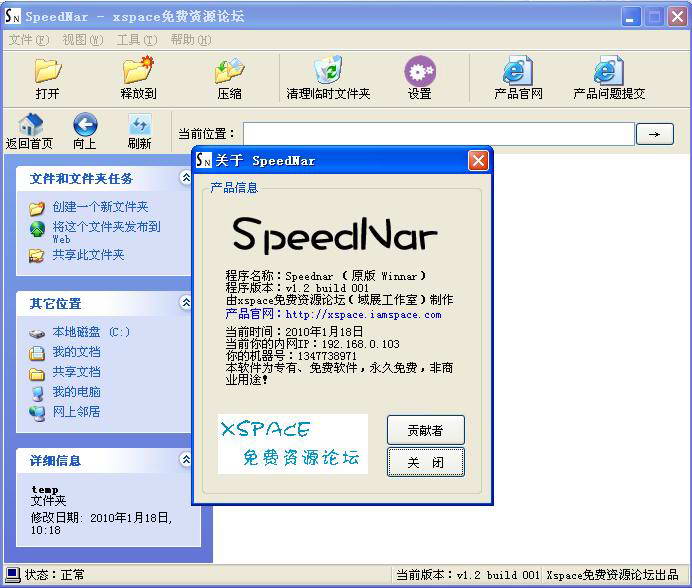The width and height of the screenshot is (692, 588).
Task: Click Xspace免费资源论坛出品 status text
Action: pyautogui.click(x=612, y=575)
